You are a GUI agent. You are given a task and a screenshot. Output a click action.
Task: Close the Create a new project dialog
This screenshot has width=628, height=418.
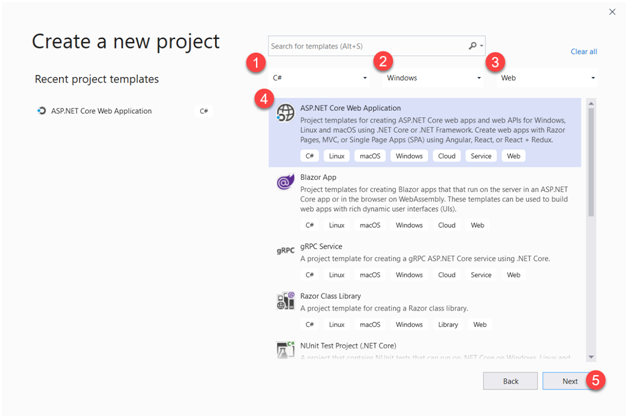tap(612, 12)
